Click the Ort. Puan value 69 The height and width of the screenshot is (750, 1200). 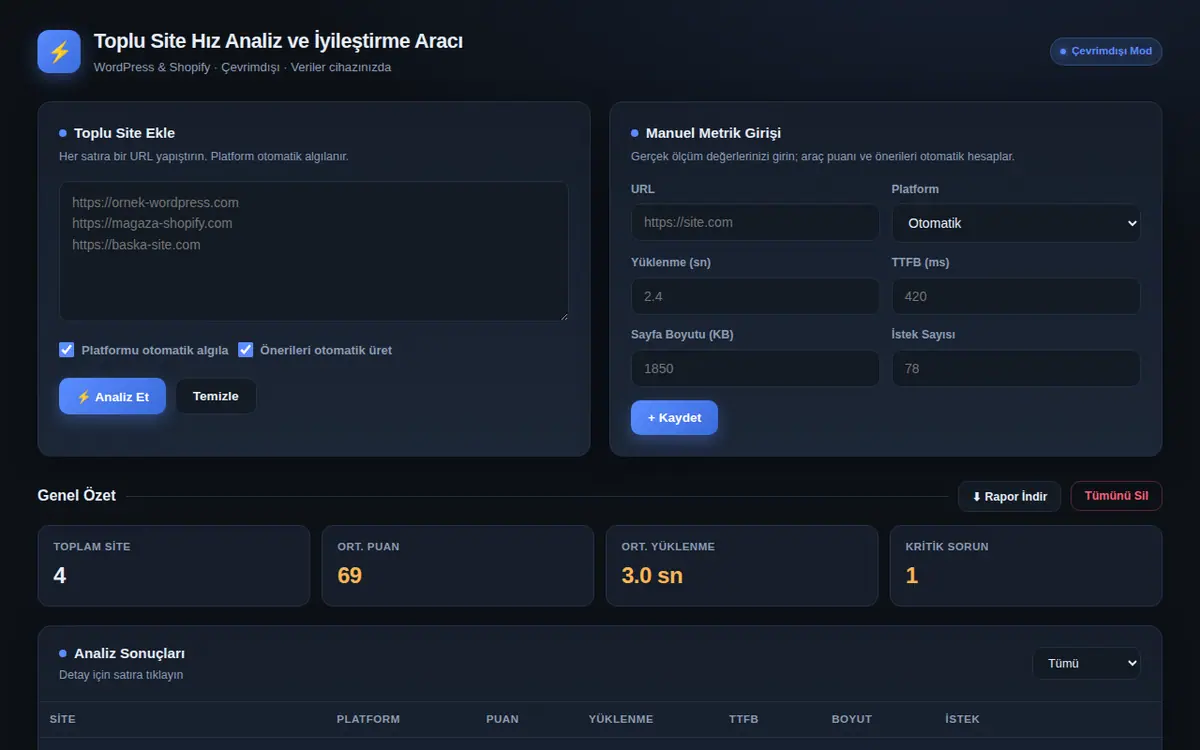click(x=350, y=576)
